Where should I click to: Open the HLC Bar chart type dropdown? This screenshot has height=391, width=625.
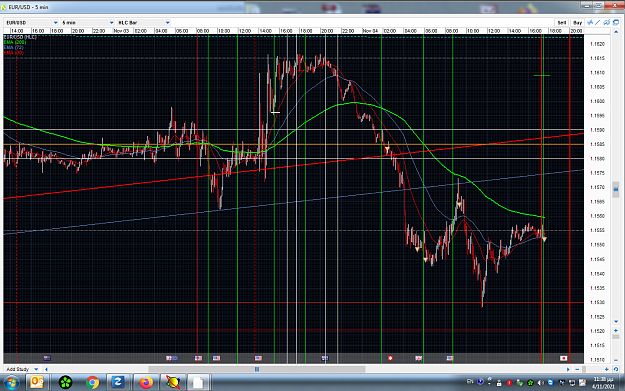143,23
